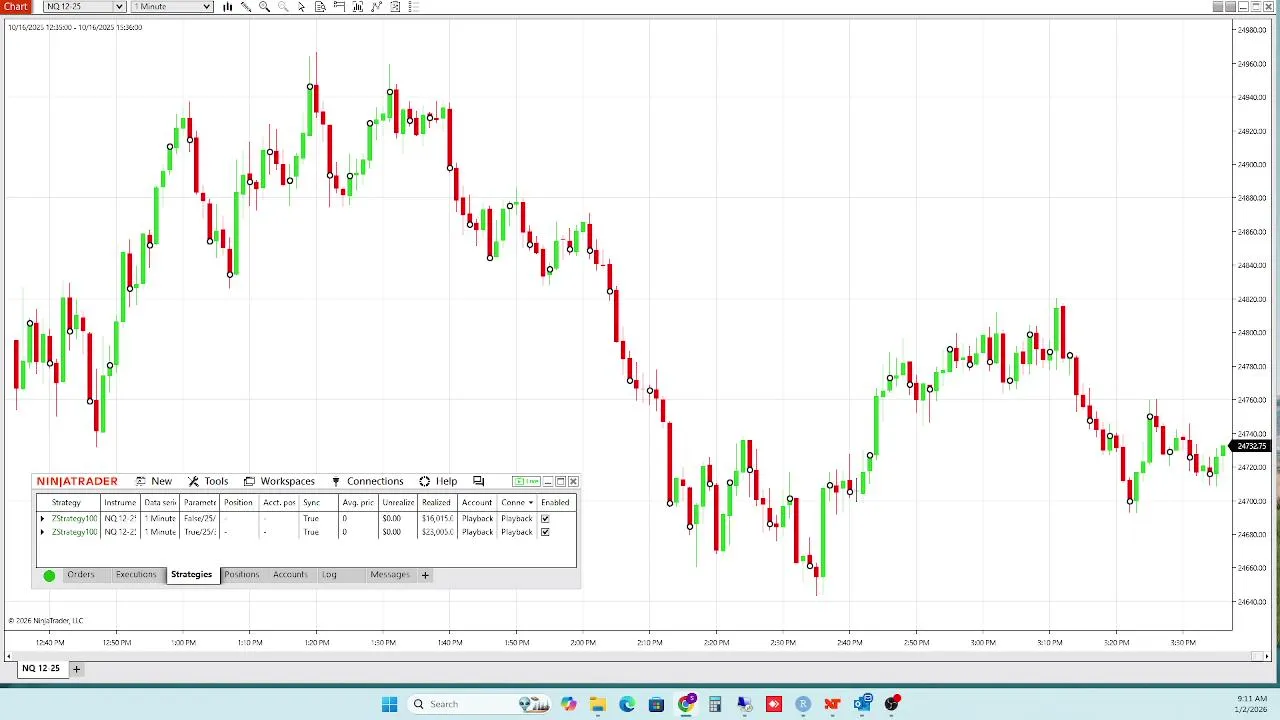The width and height of the screenshot is (1280, 720).
Task: Click the Strategy column header
Action: click(66, 502)
